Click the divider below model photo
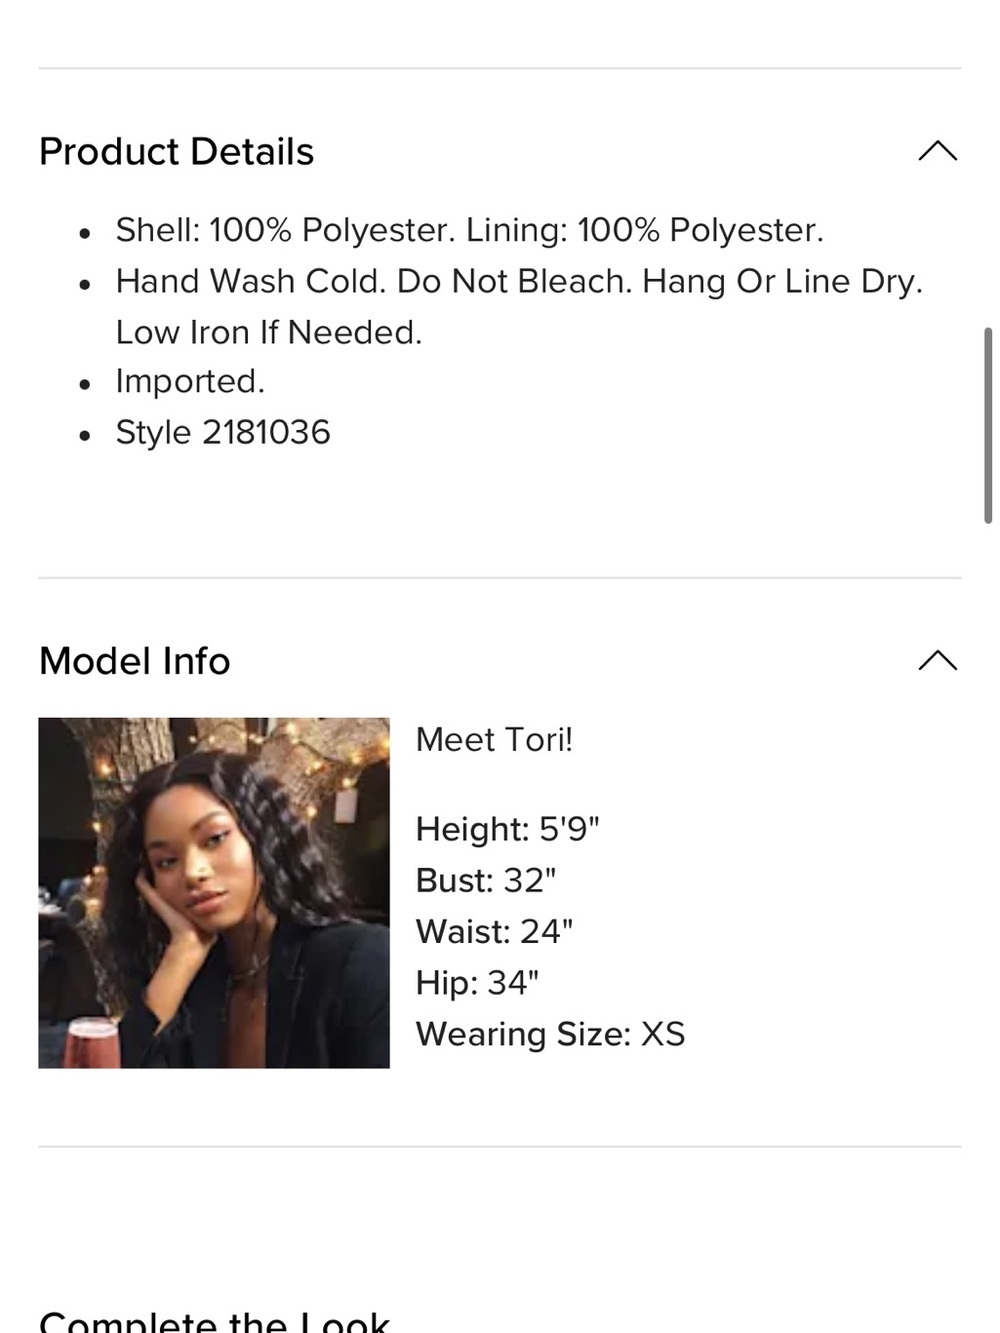1000x1333 pixels. point(500,1147)
